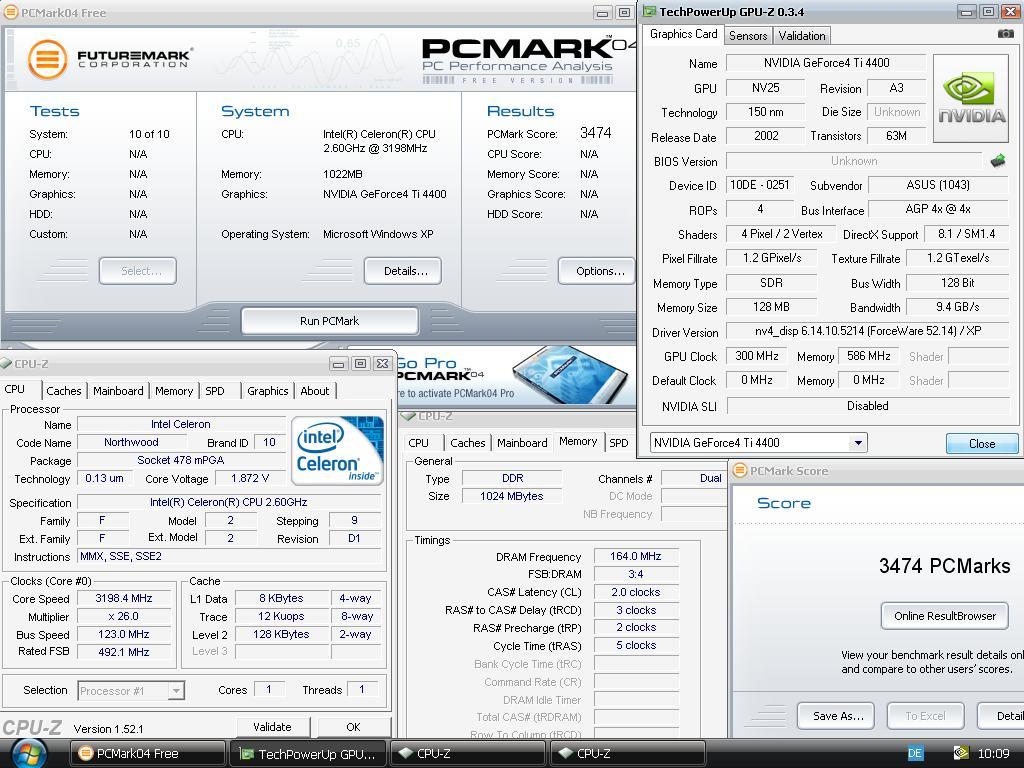Open the About tab in CPU-Z

pyautogui.click(x=315, y=391)
